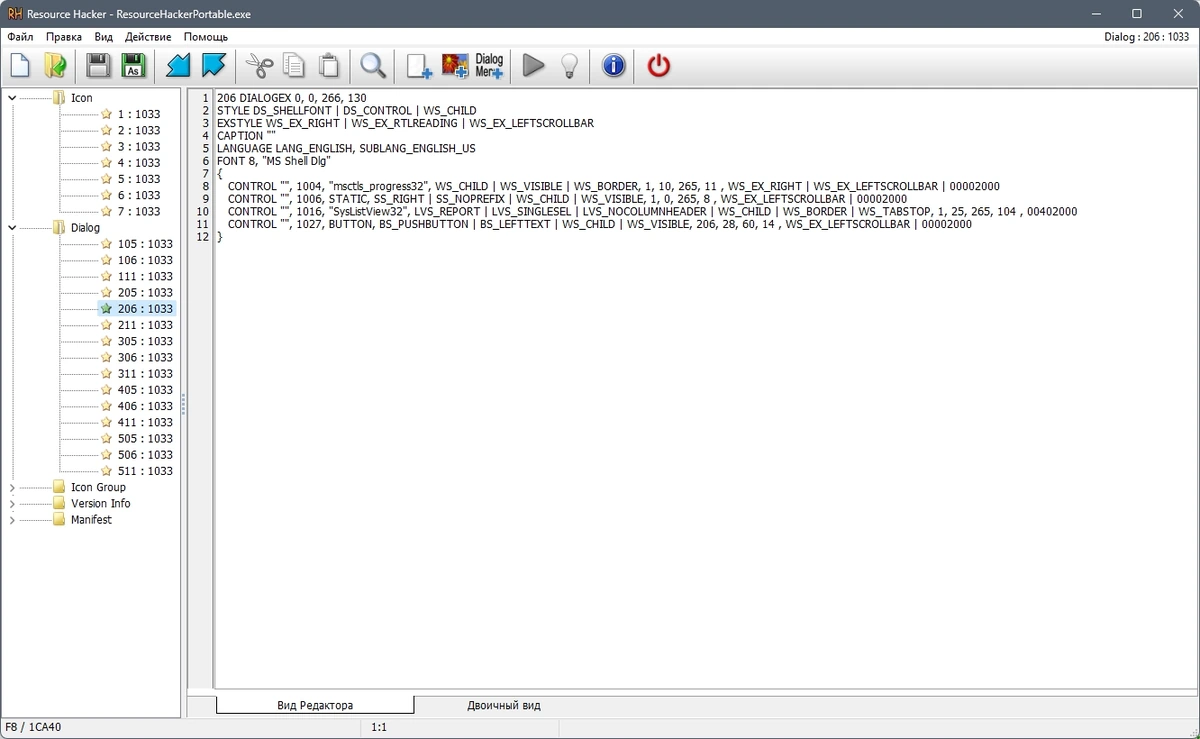Click the Open file folder icon

click(55, 66)
